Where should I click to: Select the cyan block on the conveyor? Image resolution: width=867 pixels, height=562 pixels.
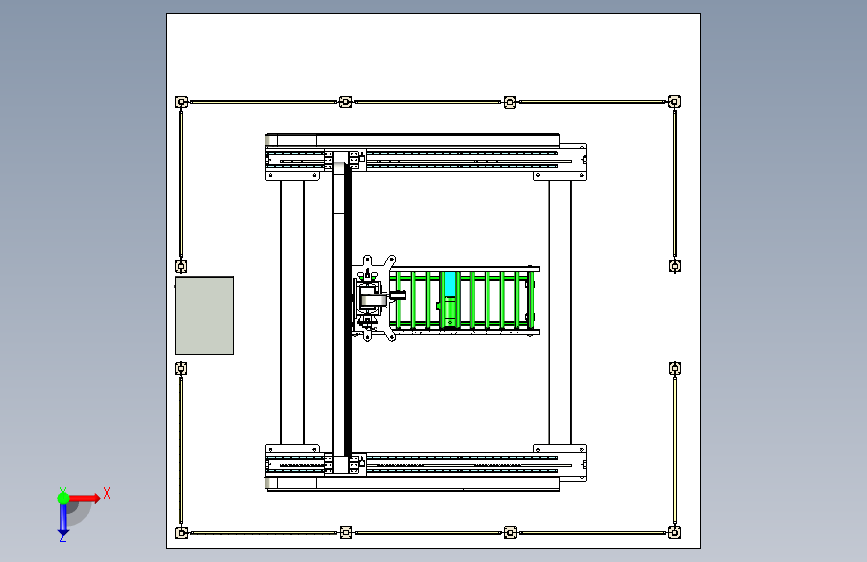(451, 284)
